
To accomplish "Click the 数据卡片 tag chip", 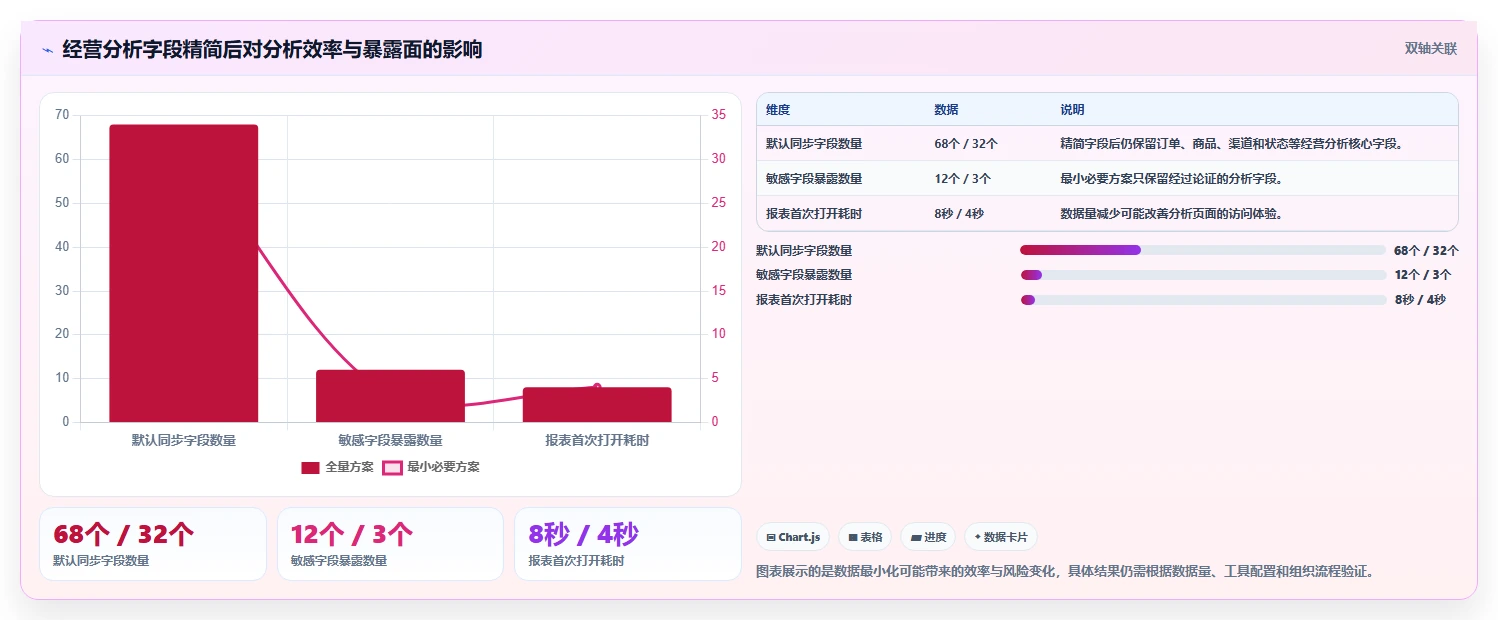I will [1001, 537].
